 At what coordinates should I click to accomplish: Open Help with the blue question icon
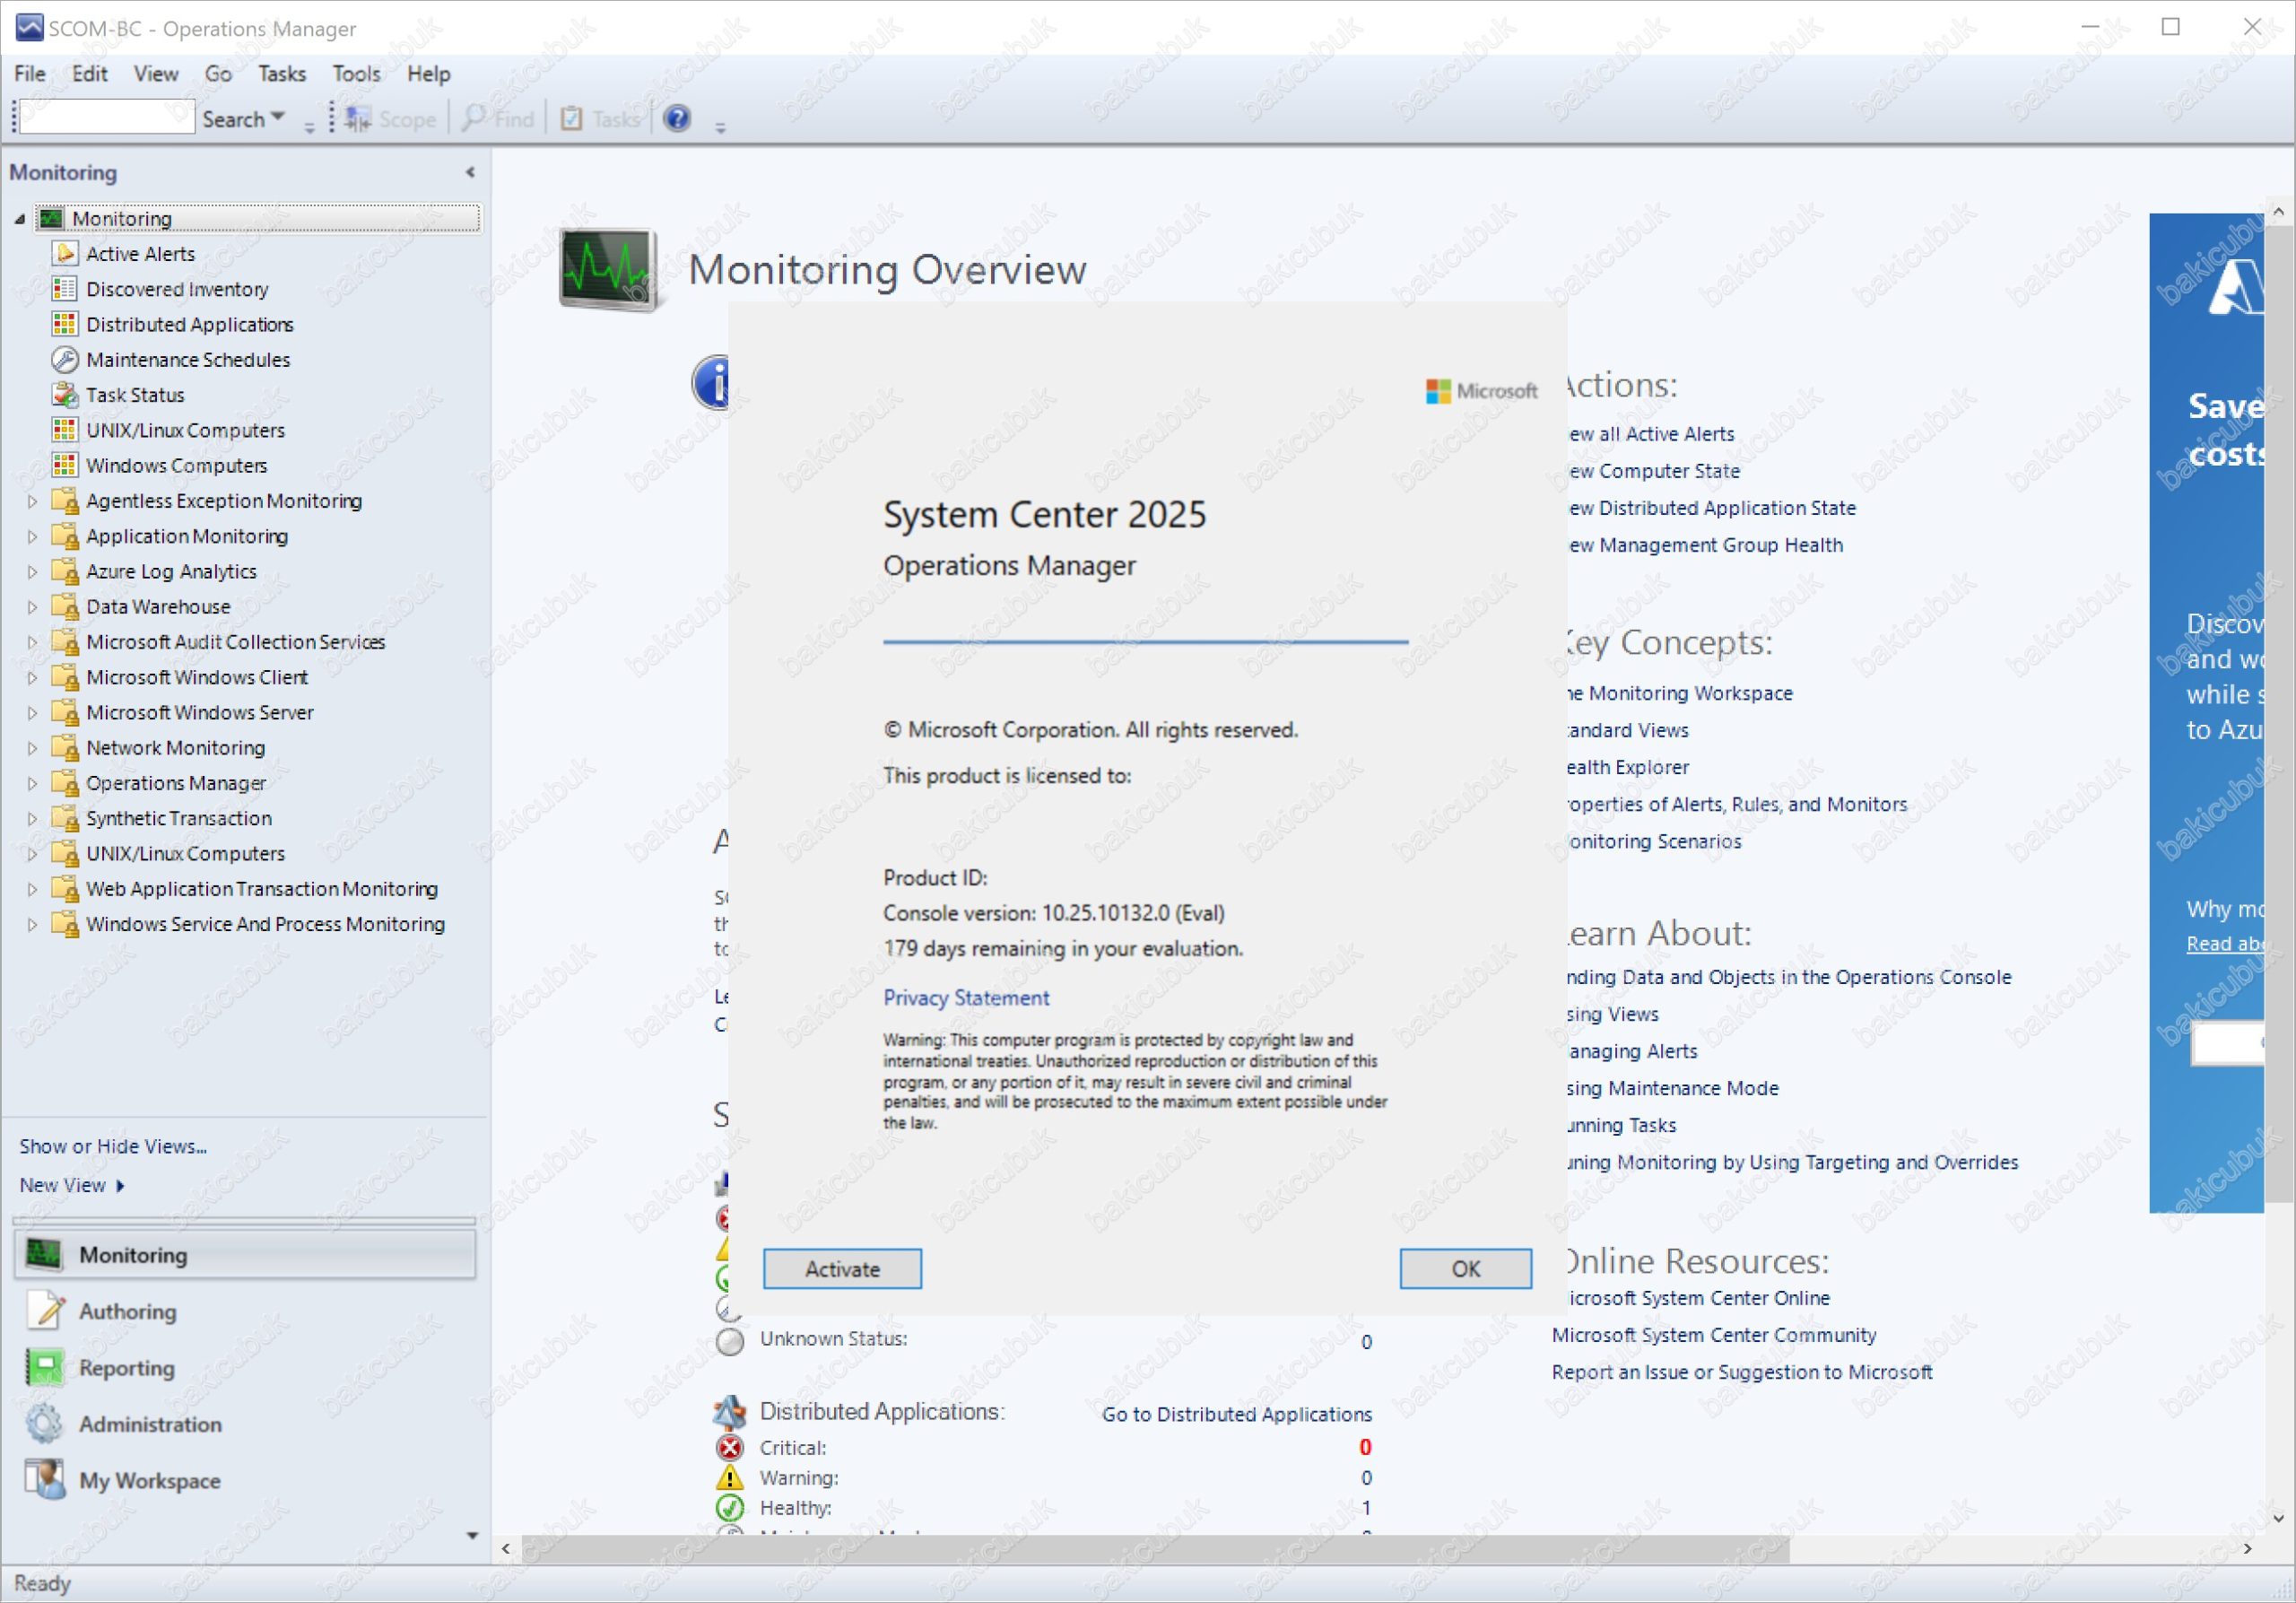[677, 118]
